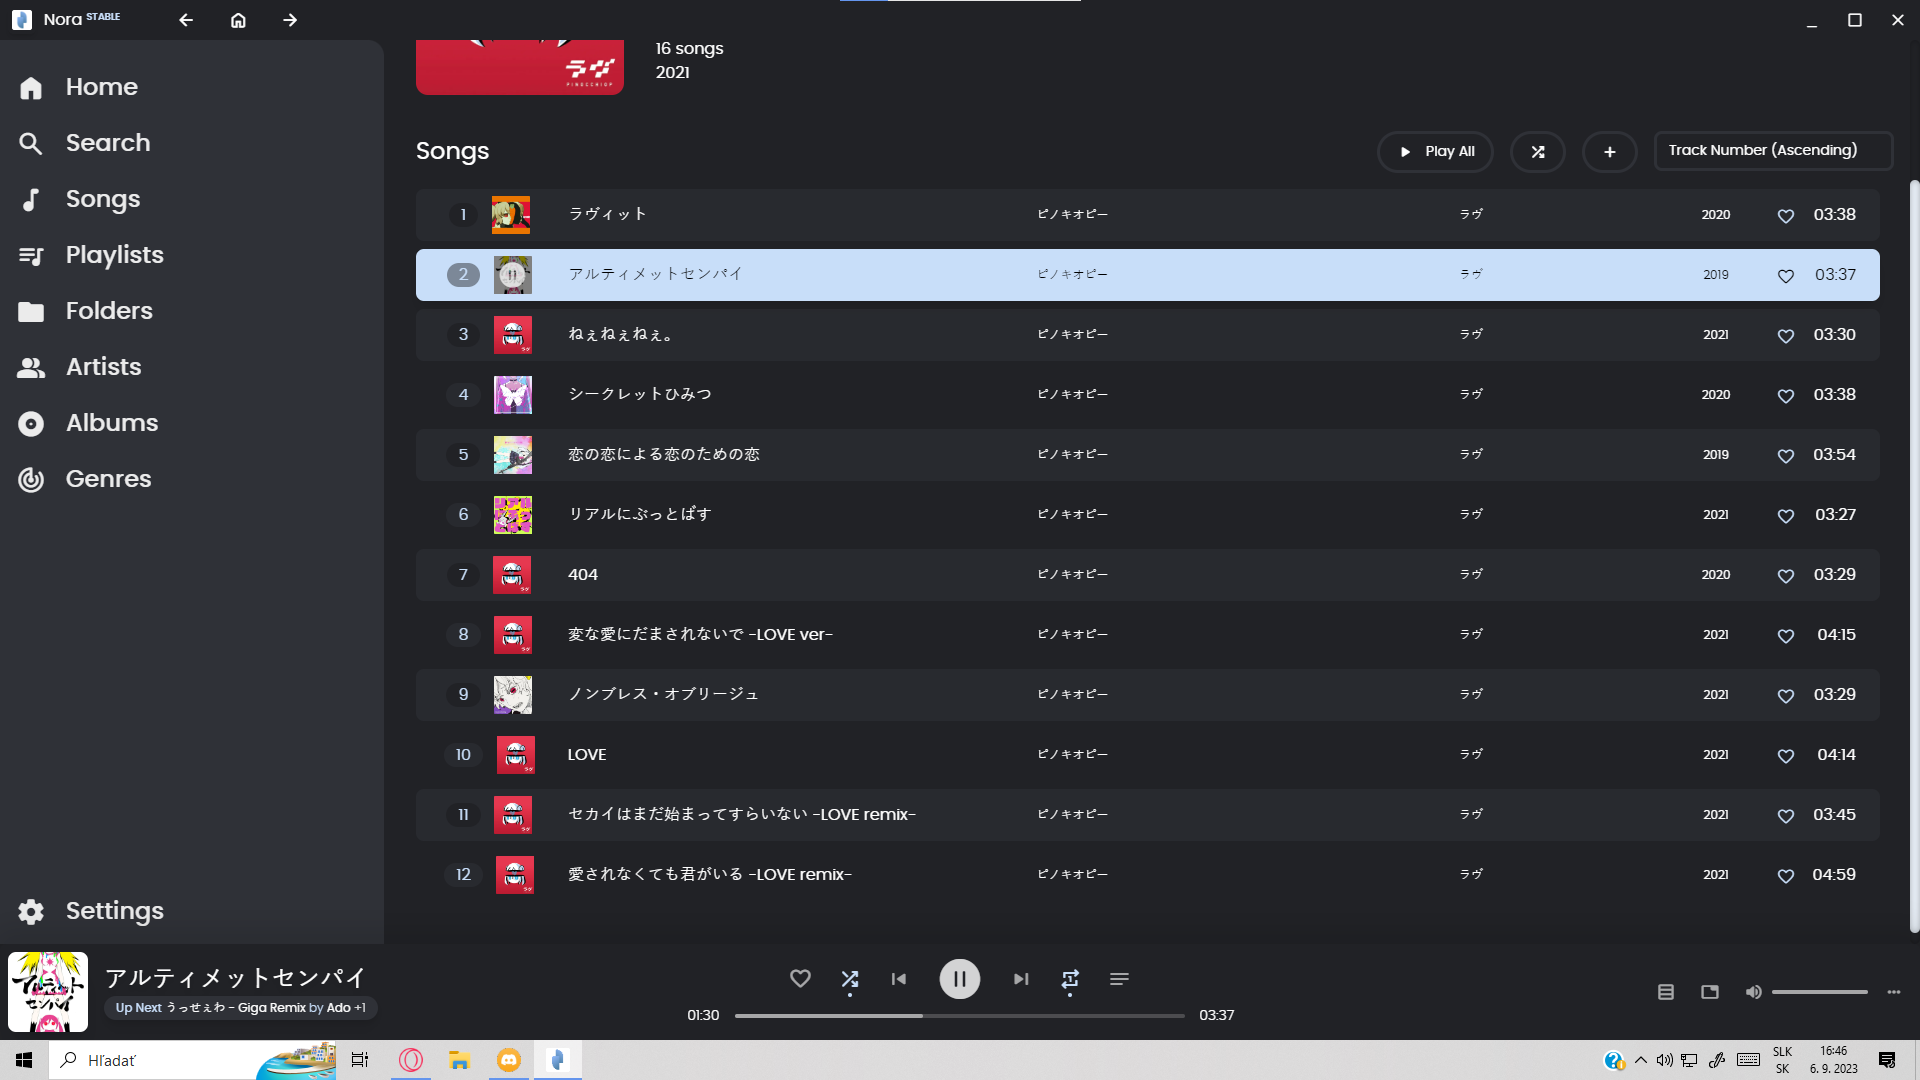This screenshot has height=1080, width=1920.
Task: Go to the Albums section
Action: click(111, 423)
